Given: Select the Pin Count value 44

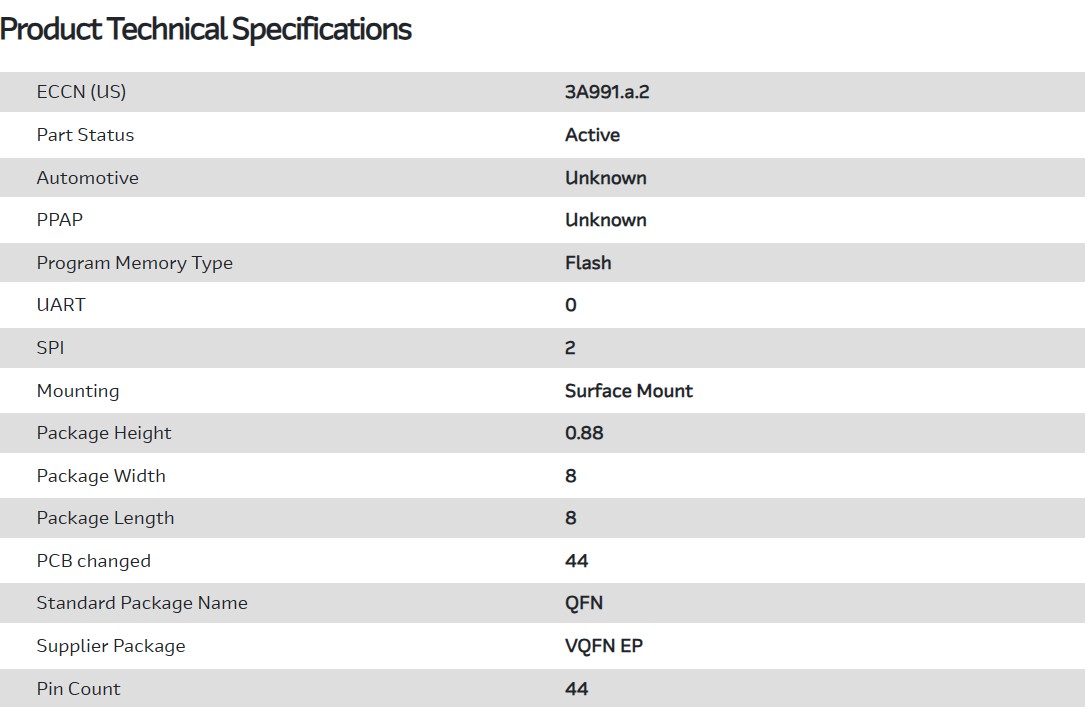Looking at the screenshot, I should tap(576, 689).
